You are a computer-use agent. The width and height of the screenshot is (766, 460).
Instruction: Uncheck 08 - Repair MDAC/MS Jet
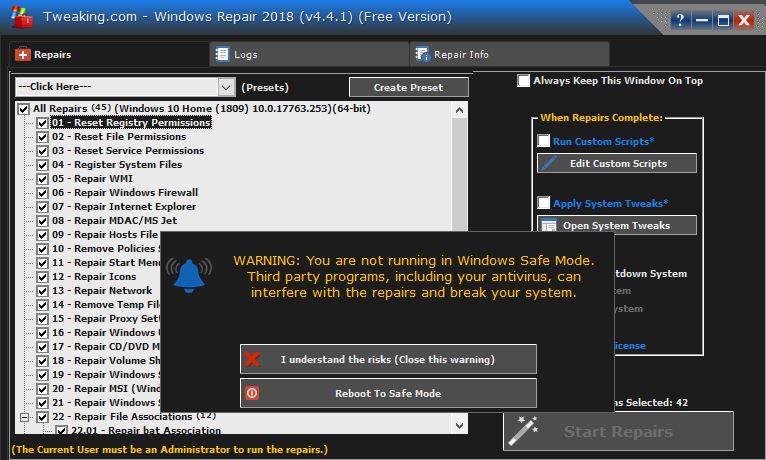(43, 221)
